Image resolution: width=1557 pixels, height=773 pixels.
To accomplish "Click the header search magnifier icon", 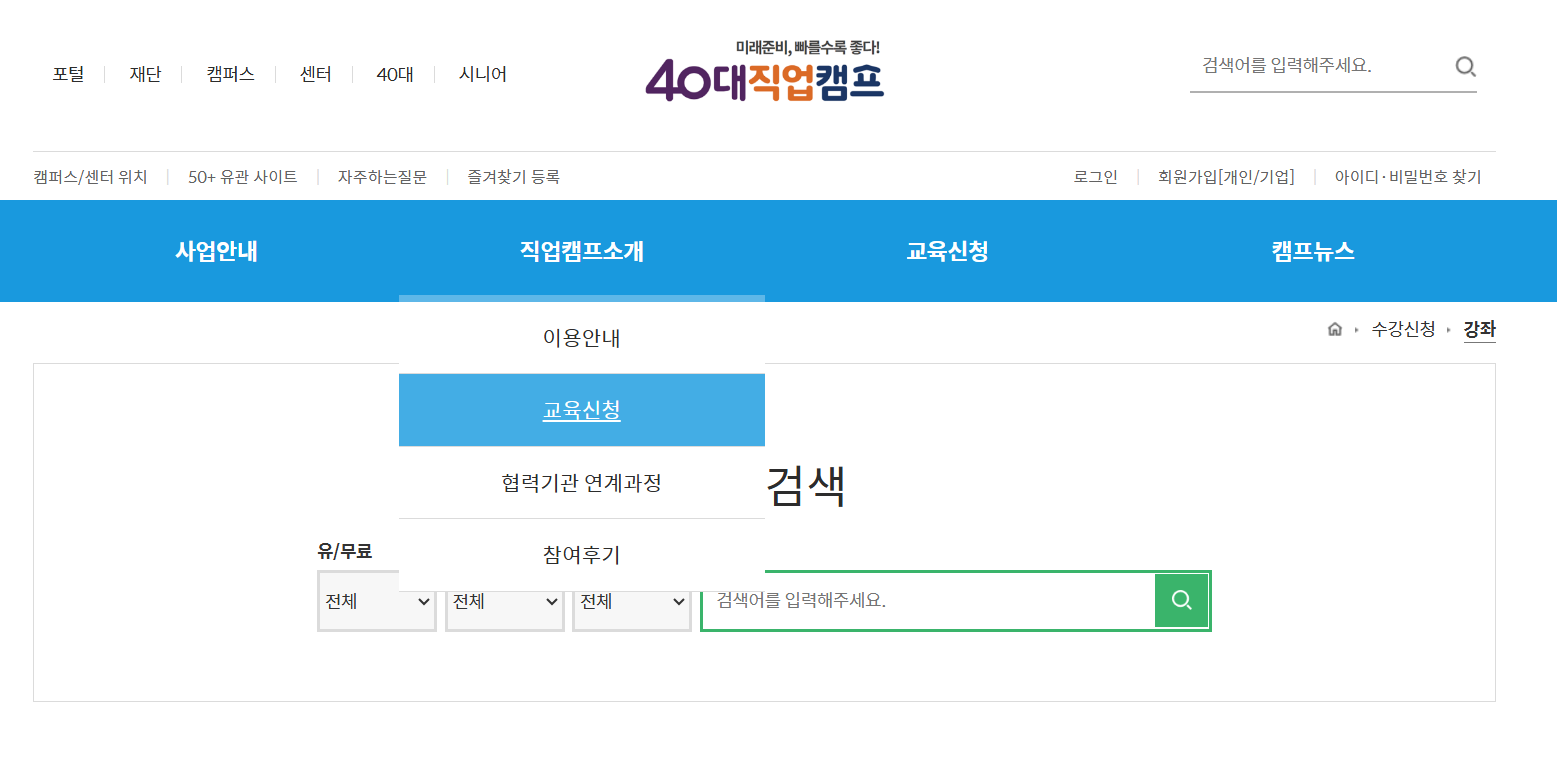I will pos(1465,67).
